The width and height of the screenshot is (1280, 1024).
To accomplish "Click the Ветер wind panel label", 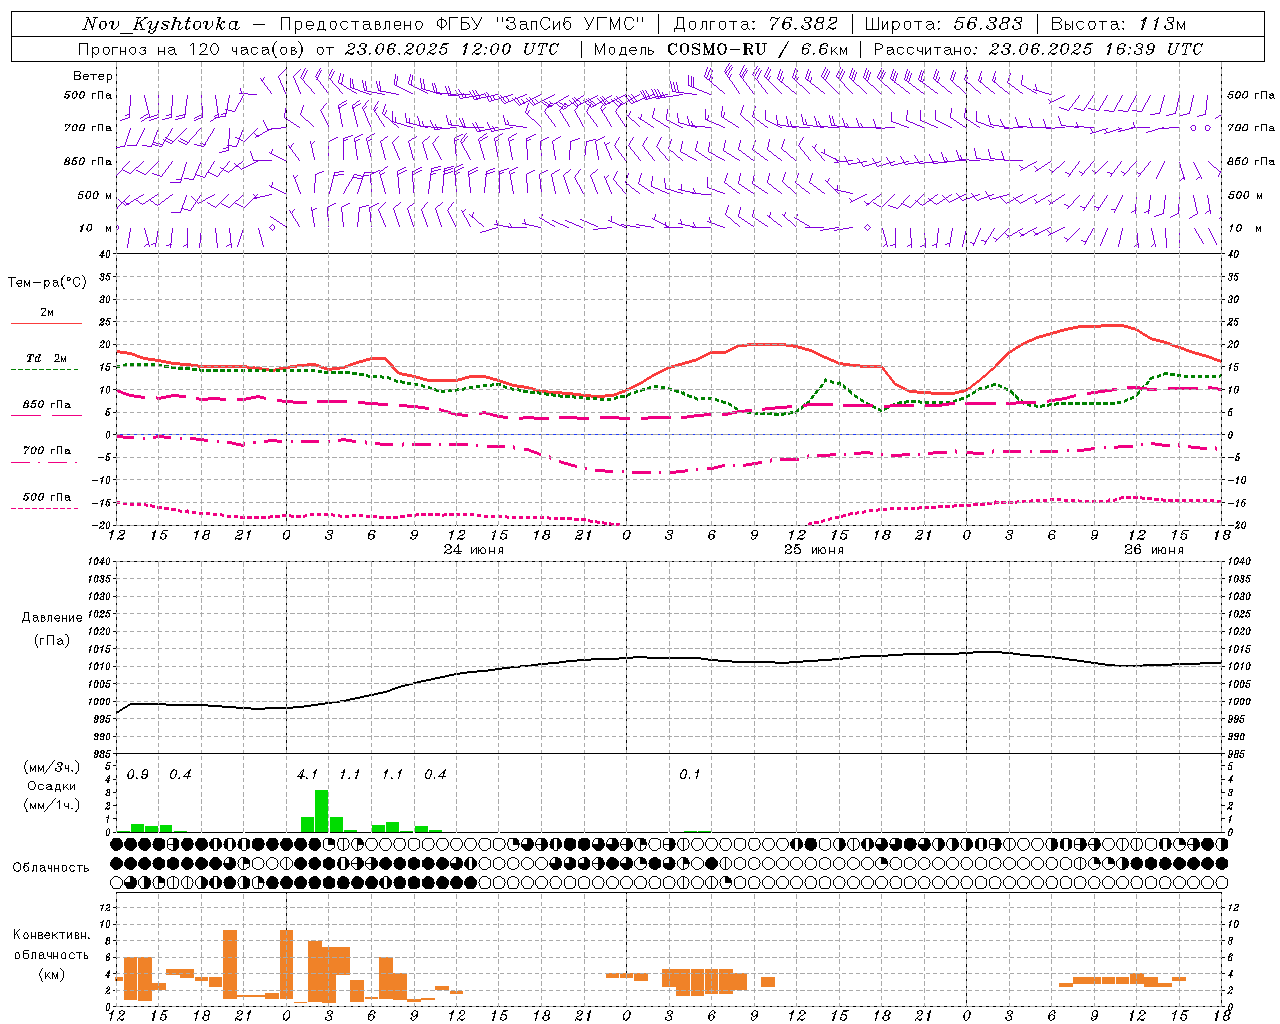I will pos(93,76).
